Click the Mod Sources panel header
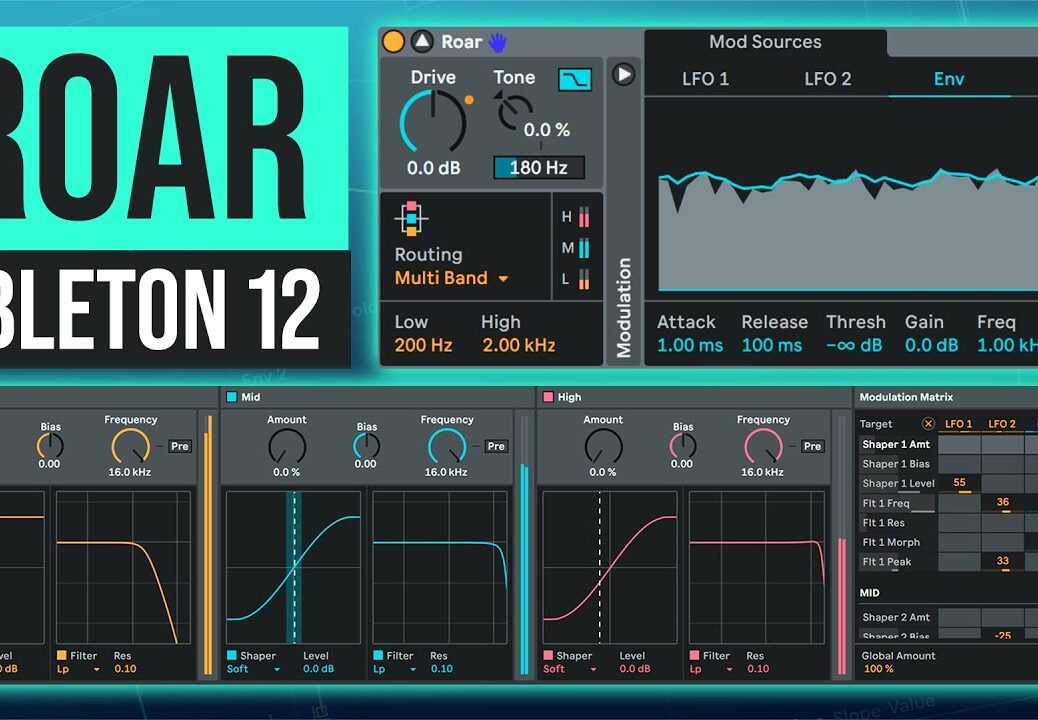 pyautogui.click(x=765, y=42)
